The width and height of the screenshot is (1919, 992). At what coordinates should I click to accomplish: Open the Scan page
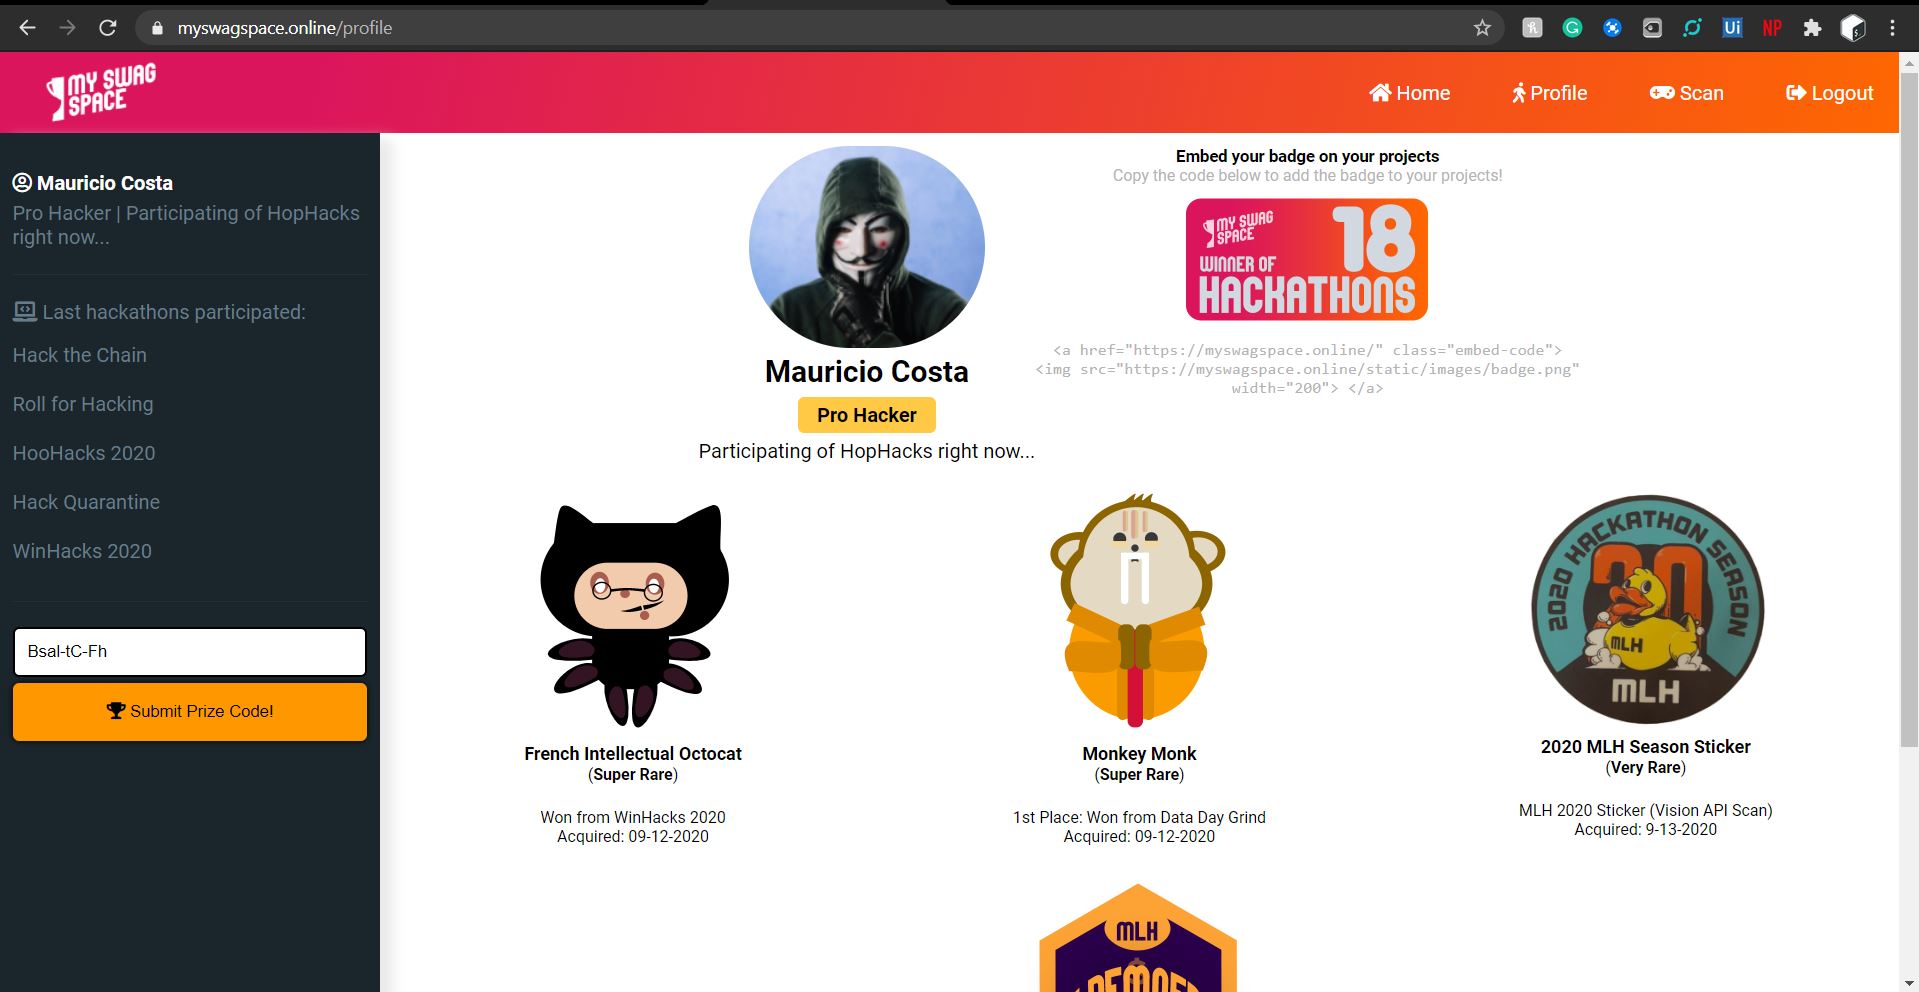coord(1687,93)
